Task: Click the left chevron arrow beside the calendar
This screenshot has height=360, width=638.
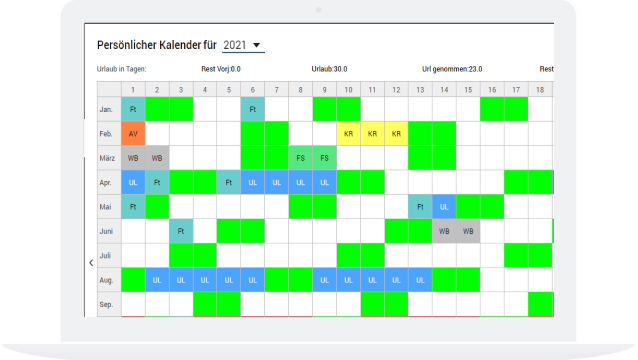Action: [91, 263]
